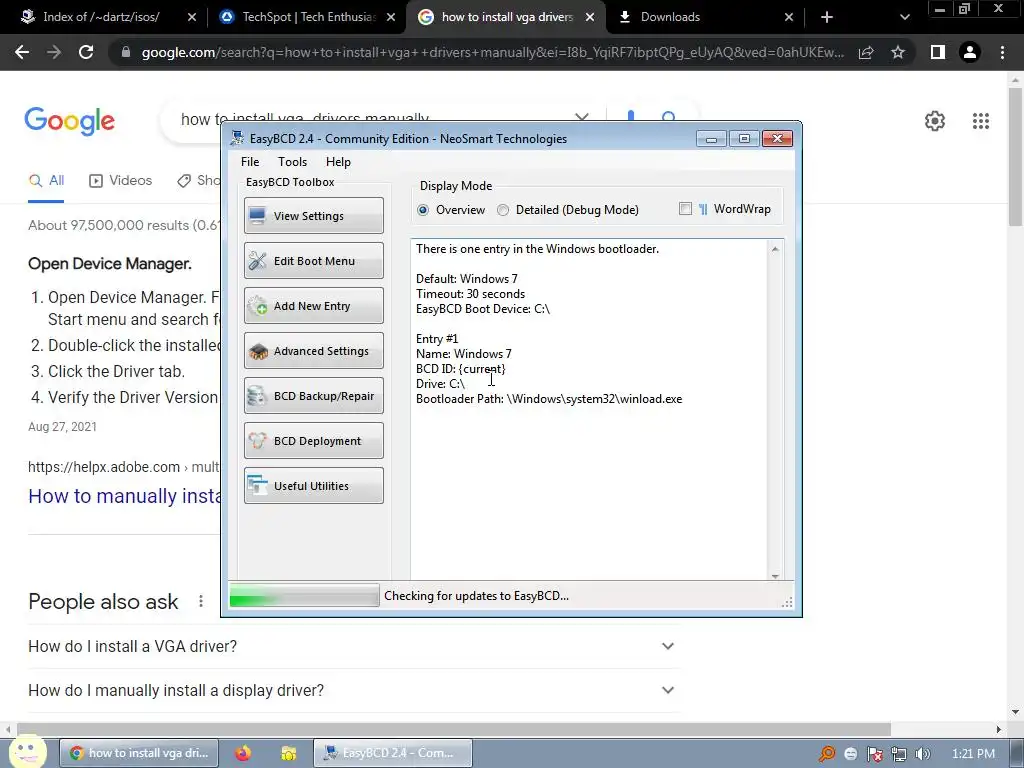The height and width of the screenshot is (768, 1024).
Task: Open the Start button on taskbar
Action: coord(28,752)
